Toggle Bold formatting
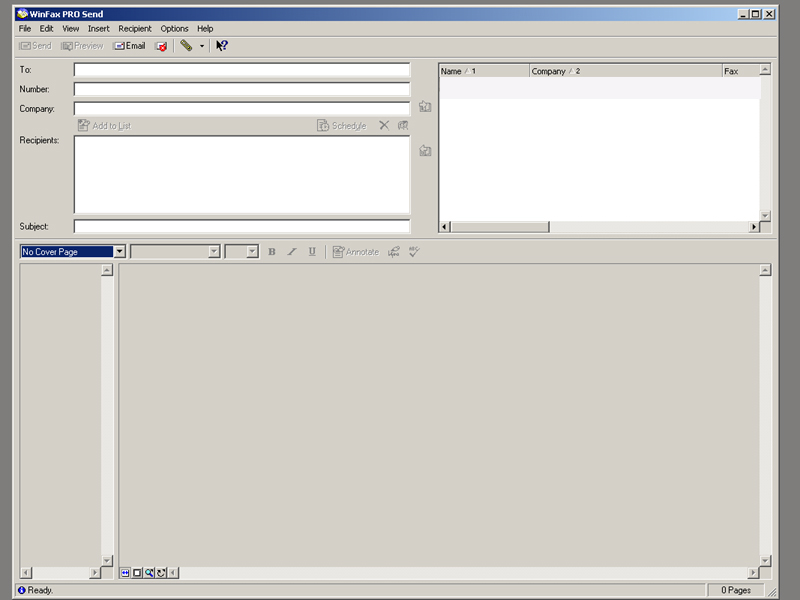 coord(272,252)
